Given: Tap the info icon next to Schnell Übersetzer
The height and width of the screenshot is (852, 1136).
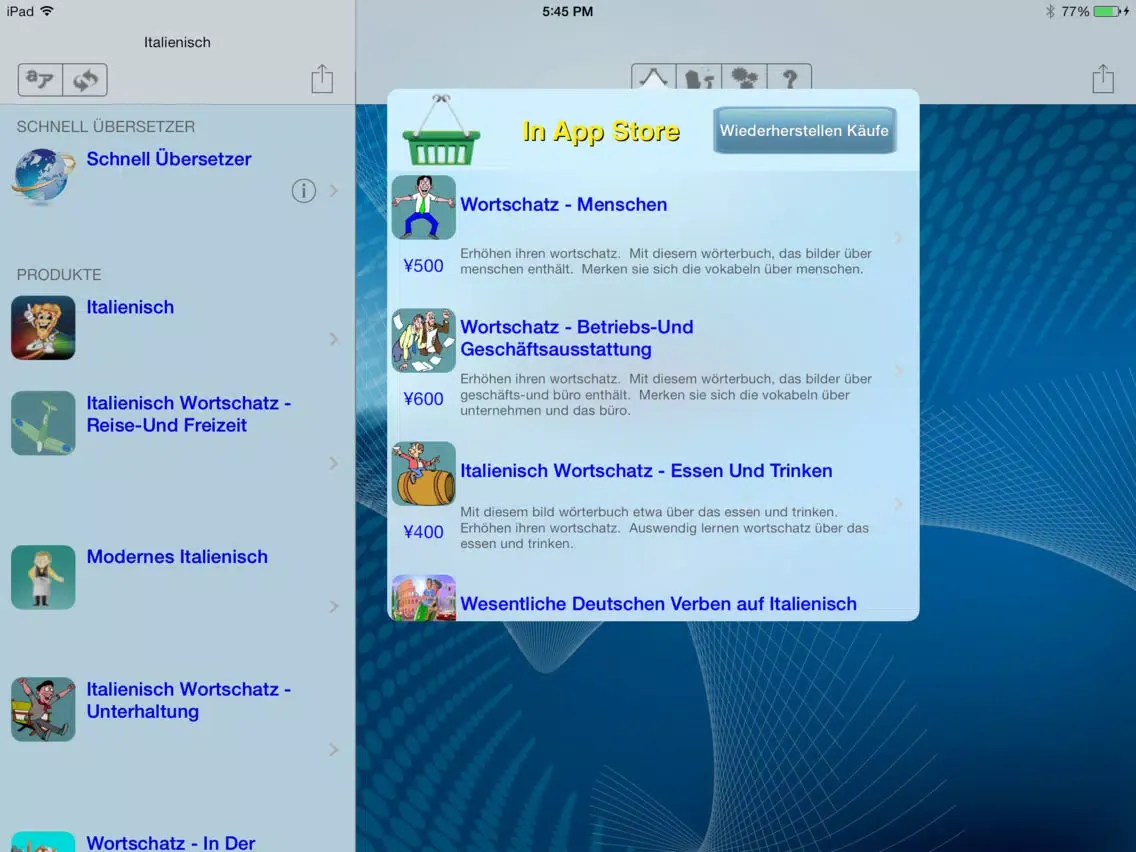Looking at the screenshot, I should click(x=304, y=191).
